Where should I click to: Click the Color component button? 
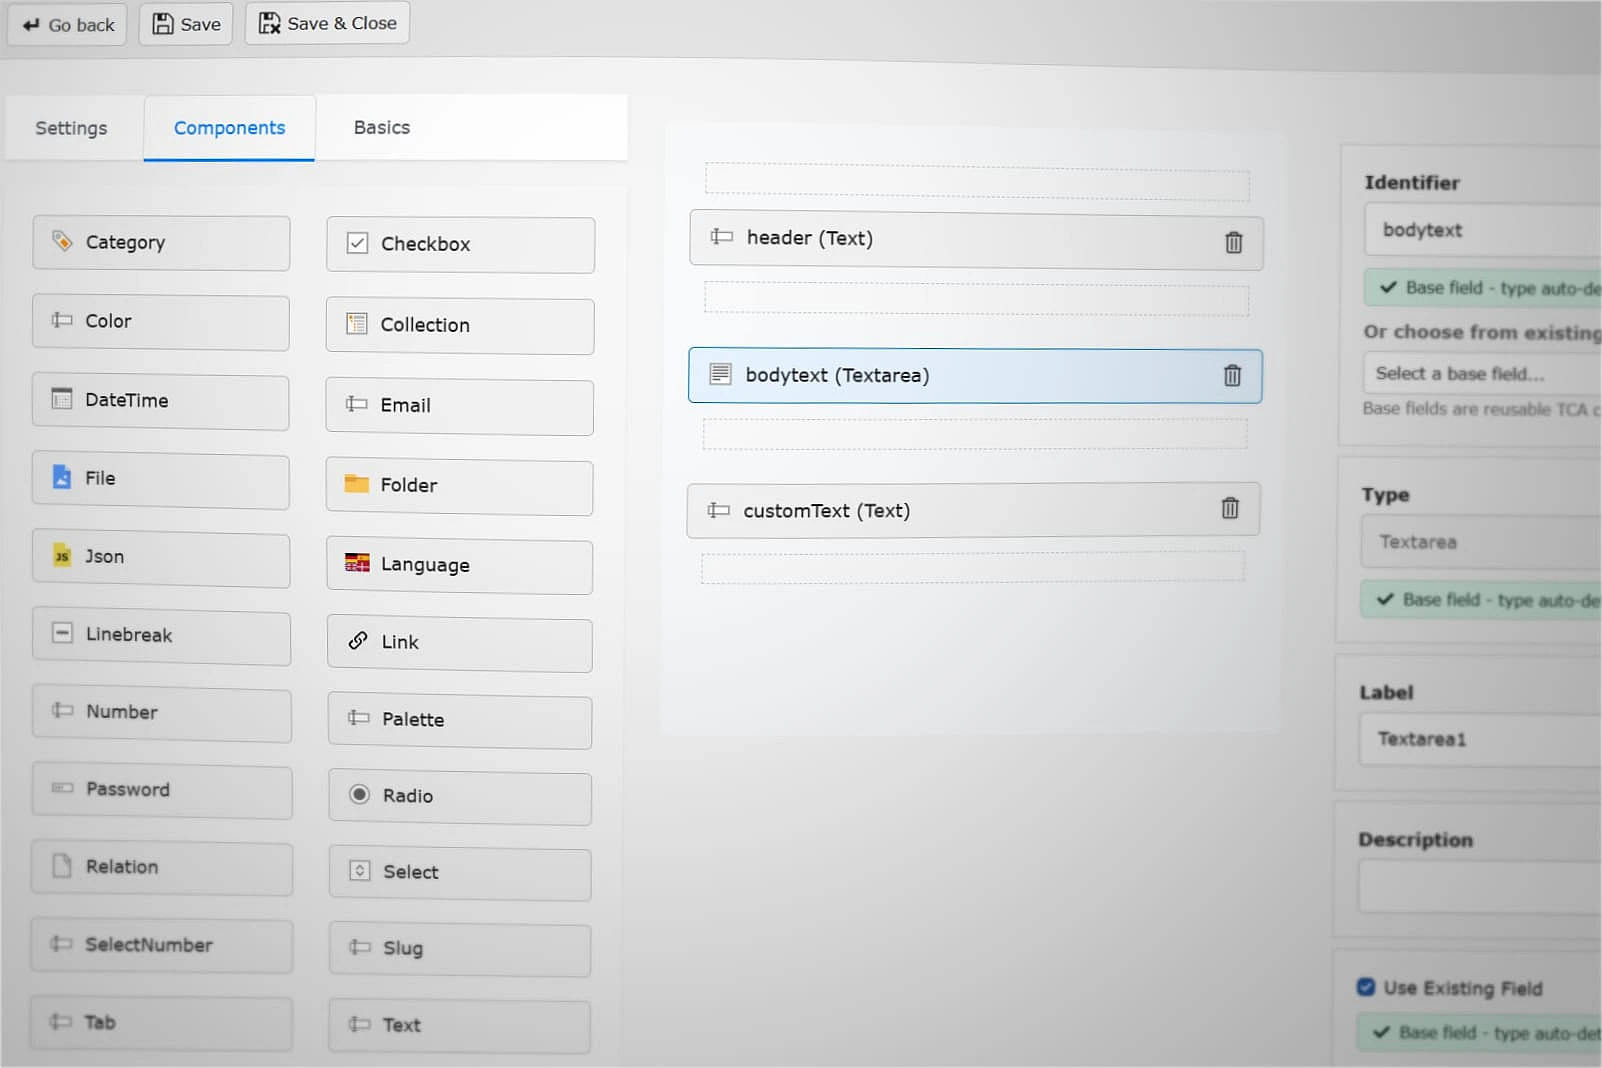(x=160, y=321)
